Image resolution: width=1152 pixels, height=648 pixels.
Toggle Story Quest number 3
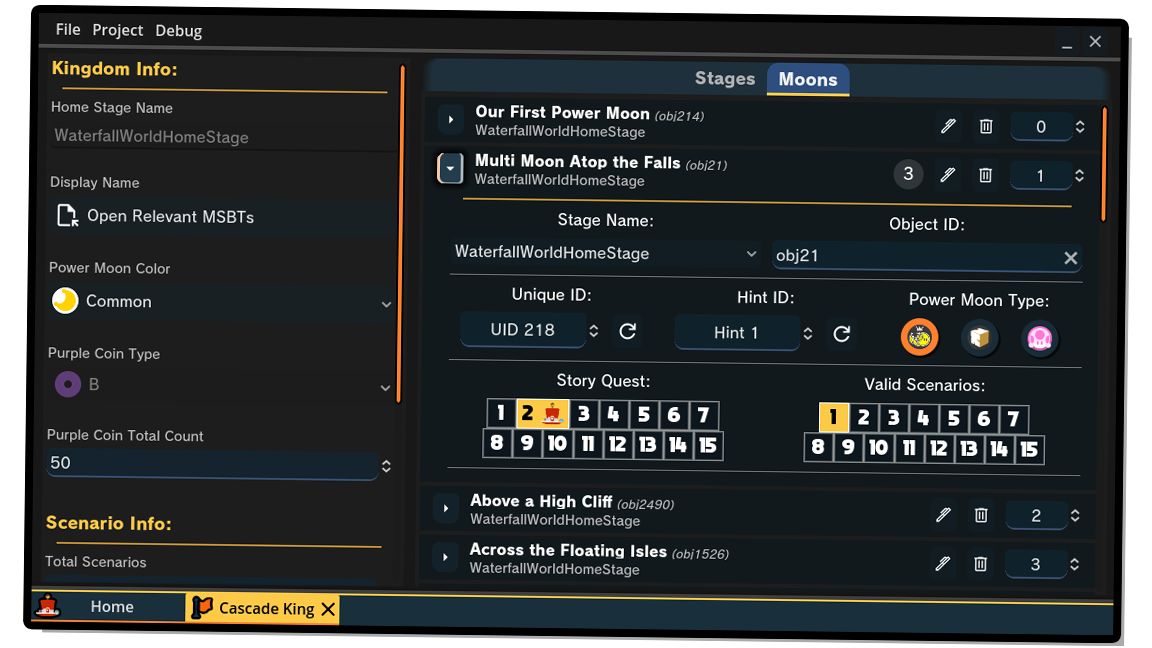point(583,414)
